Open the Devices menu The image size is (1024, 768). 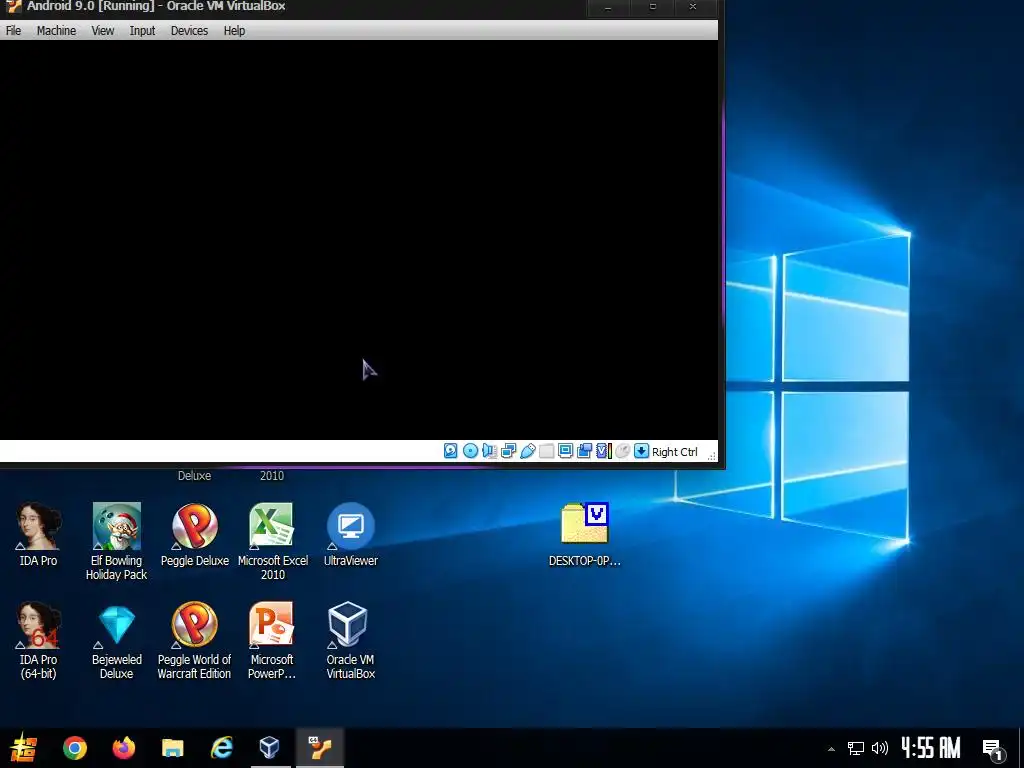click(189, 31)
